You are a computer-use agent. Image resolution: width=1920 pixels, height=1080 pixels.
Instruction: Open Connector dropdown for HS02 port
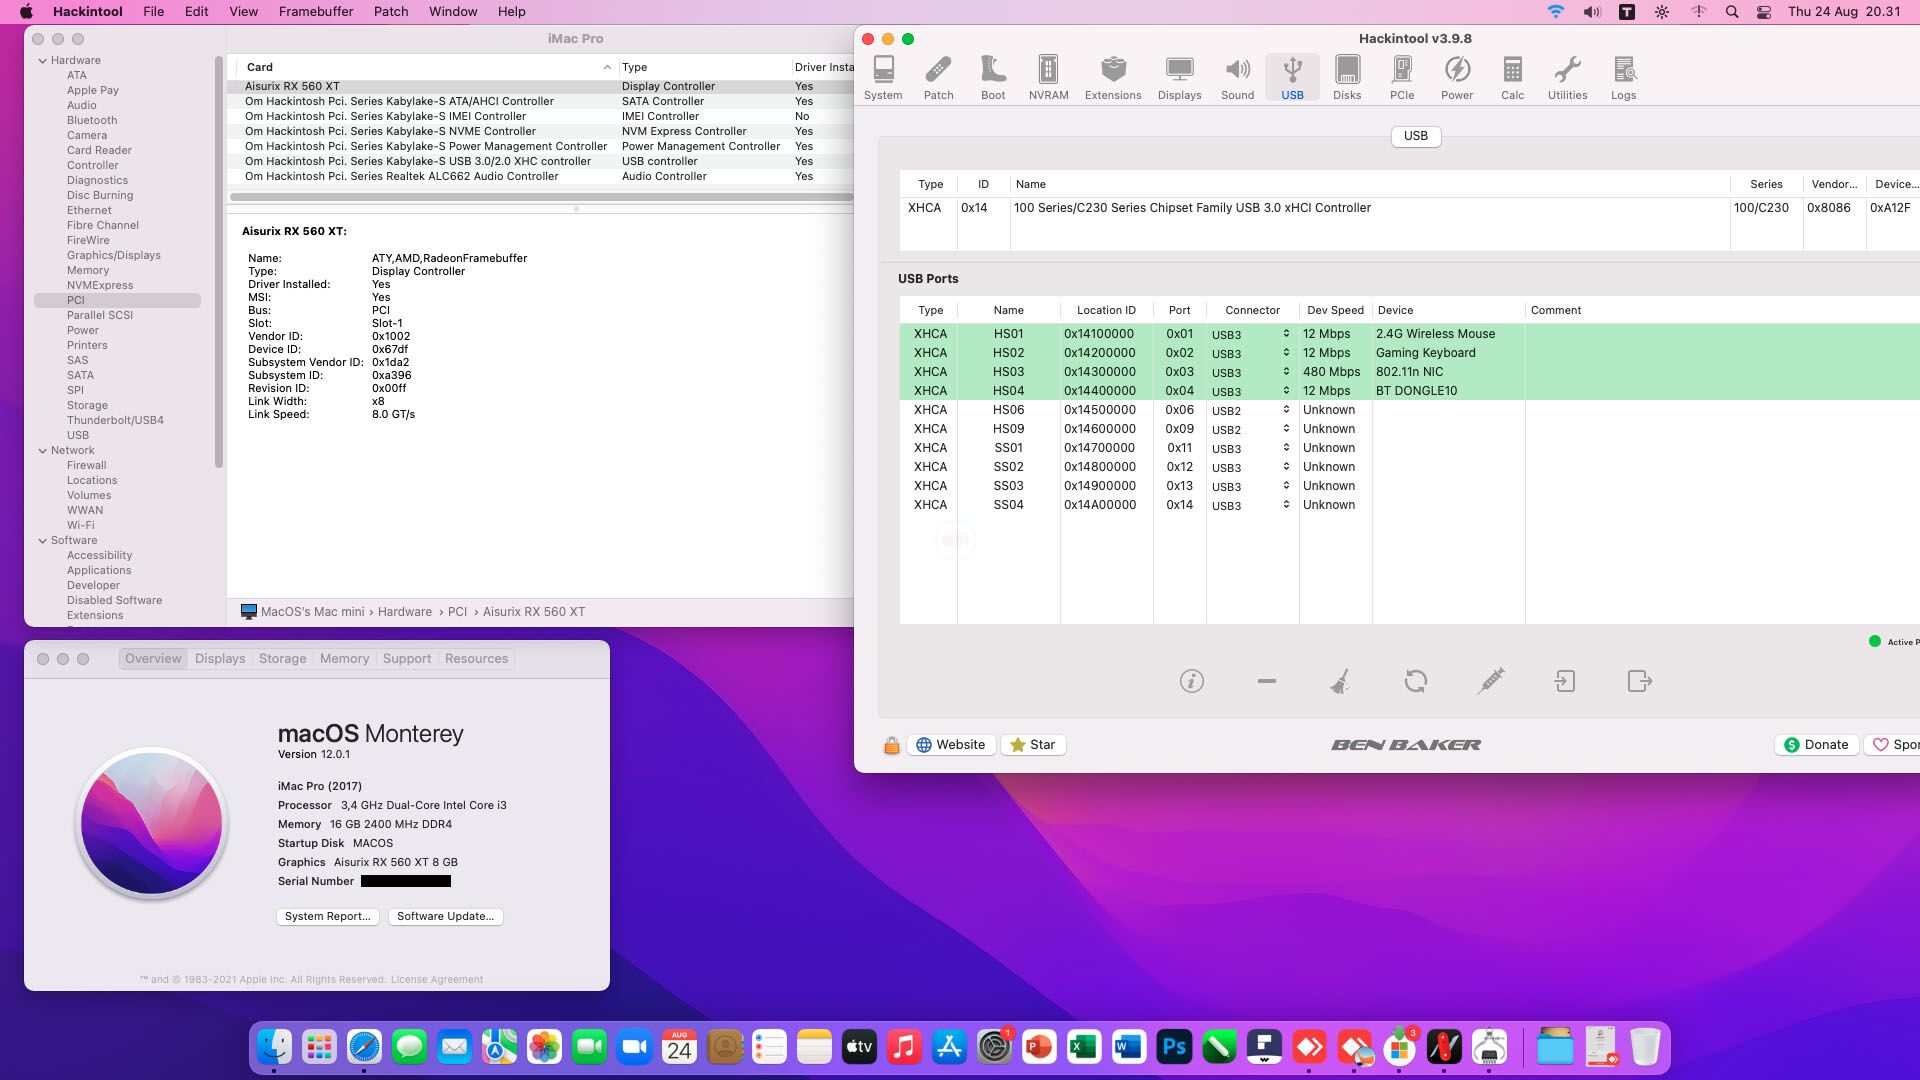click(1251, 353)
